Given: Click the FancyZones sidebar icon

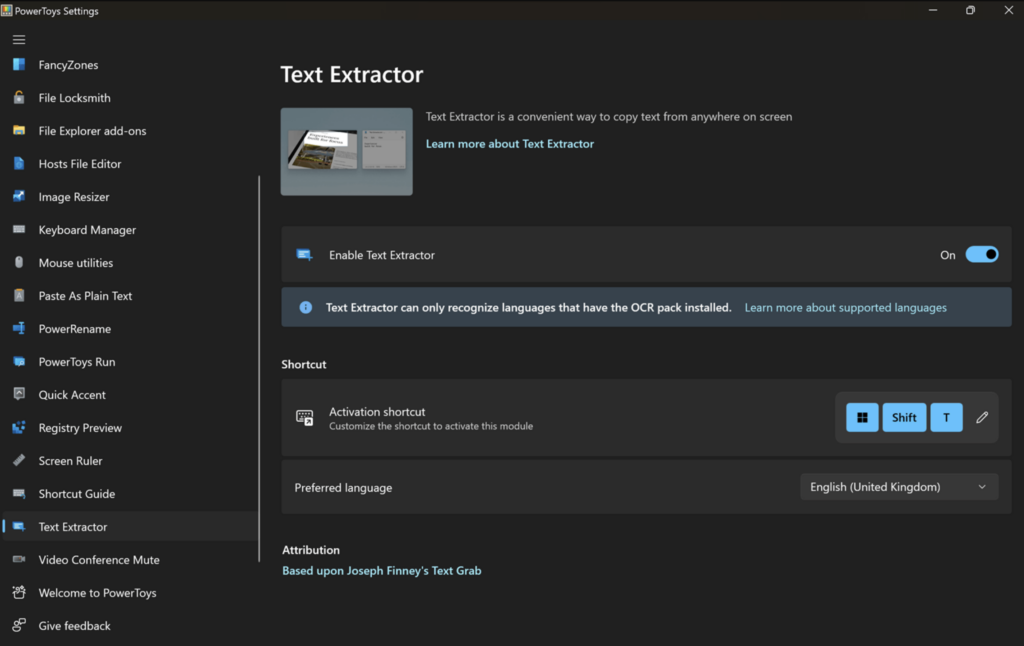Looking at the screenshot, I should coord(19,65).
